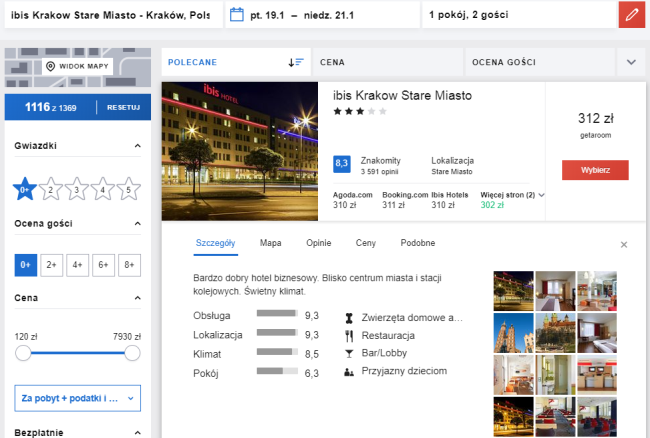Click the minimum price slider handle
This screenshot has height=438, width=650.
pyautogui.click(x=23, y=353)
